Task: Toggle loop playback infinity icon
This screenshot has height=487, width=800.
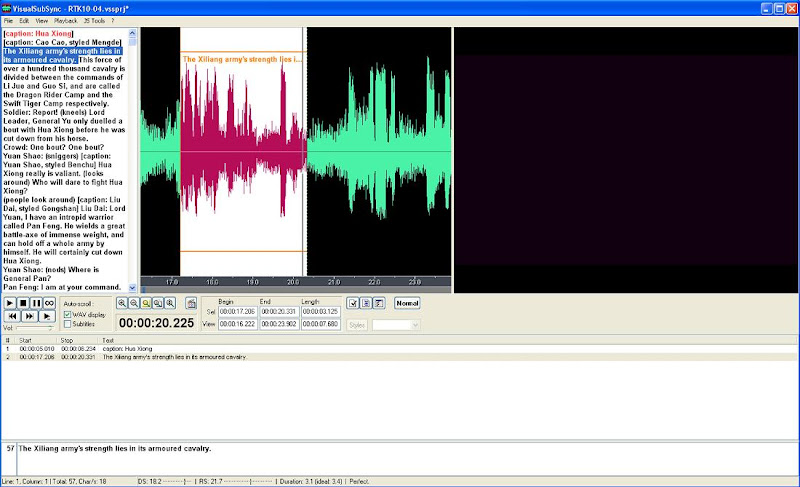Action: point(49,303)
